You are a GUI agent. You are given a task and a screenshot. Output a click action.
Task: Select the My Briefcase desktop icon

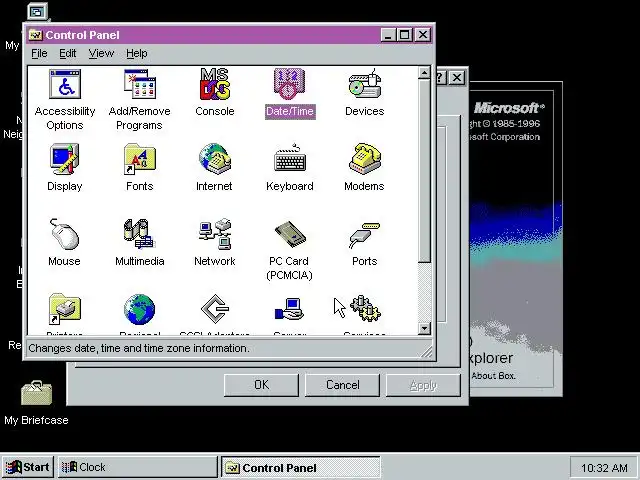click(36, 393)
